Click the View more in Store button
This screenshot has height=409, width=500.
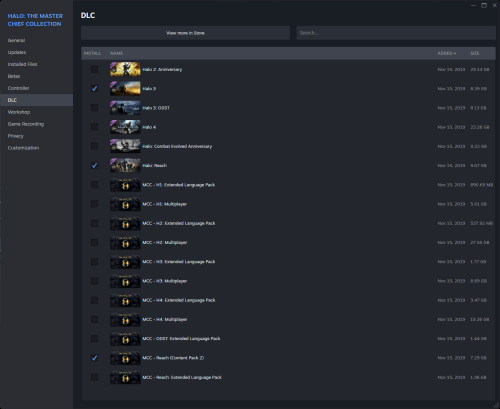point(185,33)
